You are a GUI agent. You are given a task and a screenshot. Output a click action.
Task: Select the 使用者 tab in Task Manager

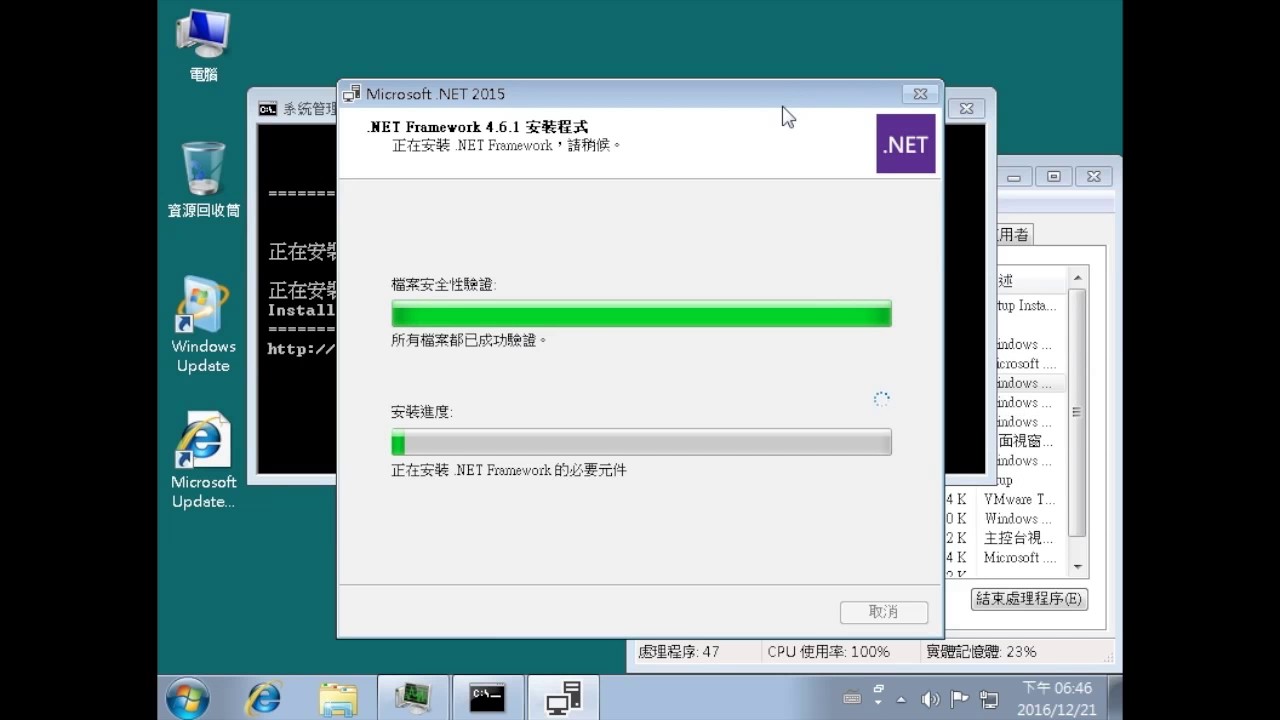click(1013, 234)
